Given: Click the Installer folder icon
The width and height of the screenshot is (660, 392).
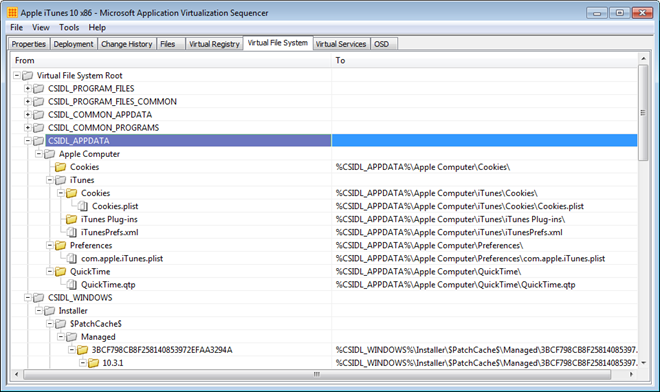Looking at the screenshot, I should click(x=50, y=311).
